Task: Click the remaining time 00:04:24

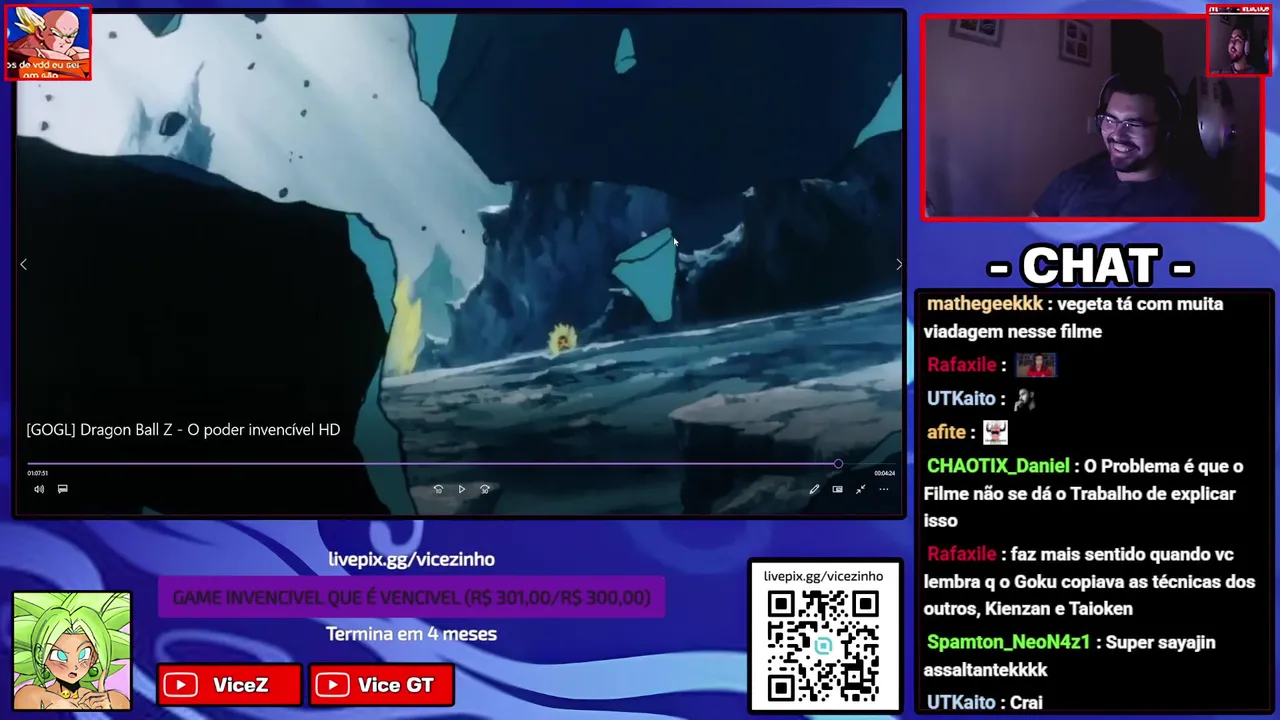Action: [x=884, y=473]
